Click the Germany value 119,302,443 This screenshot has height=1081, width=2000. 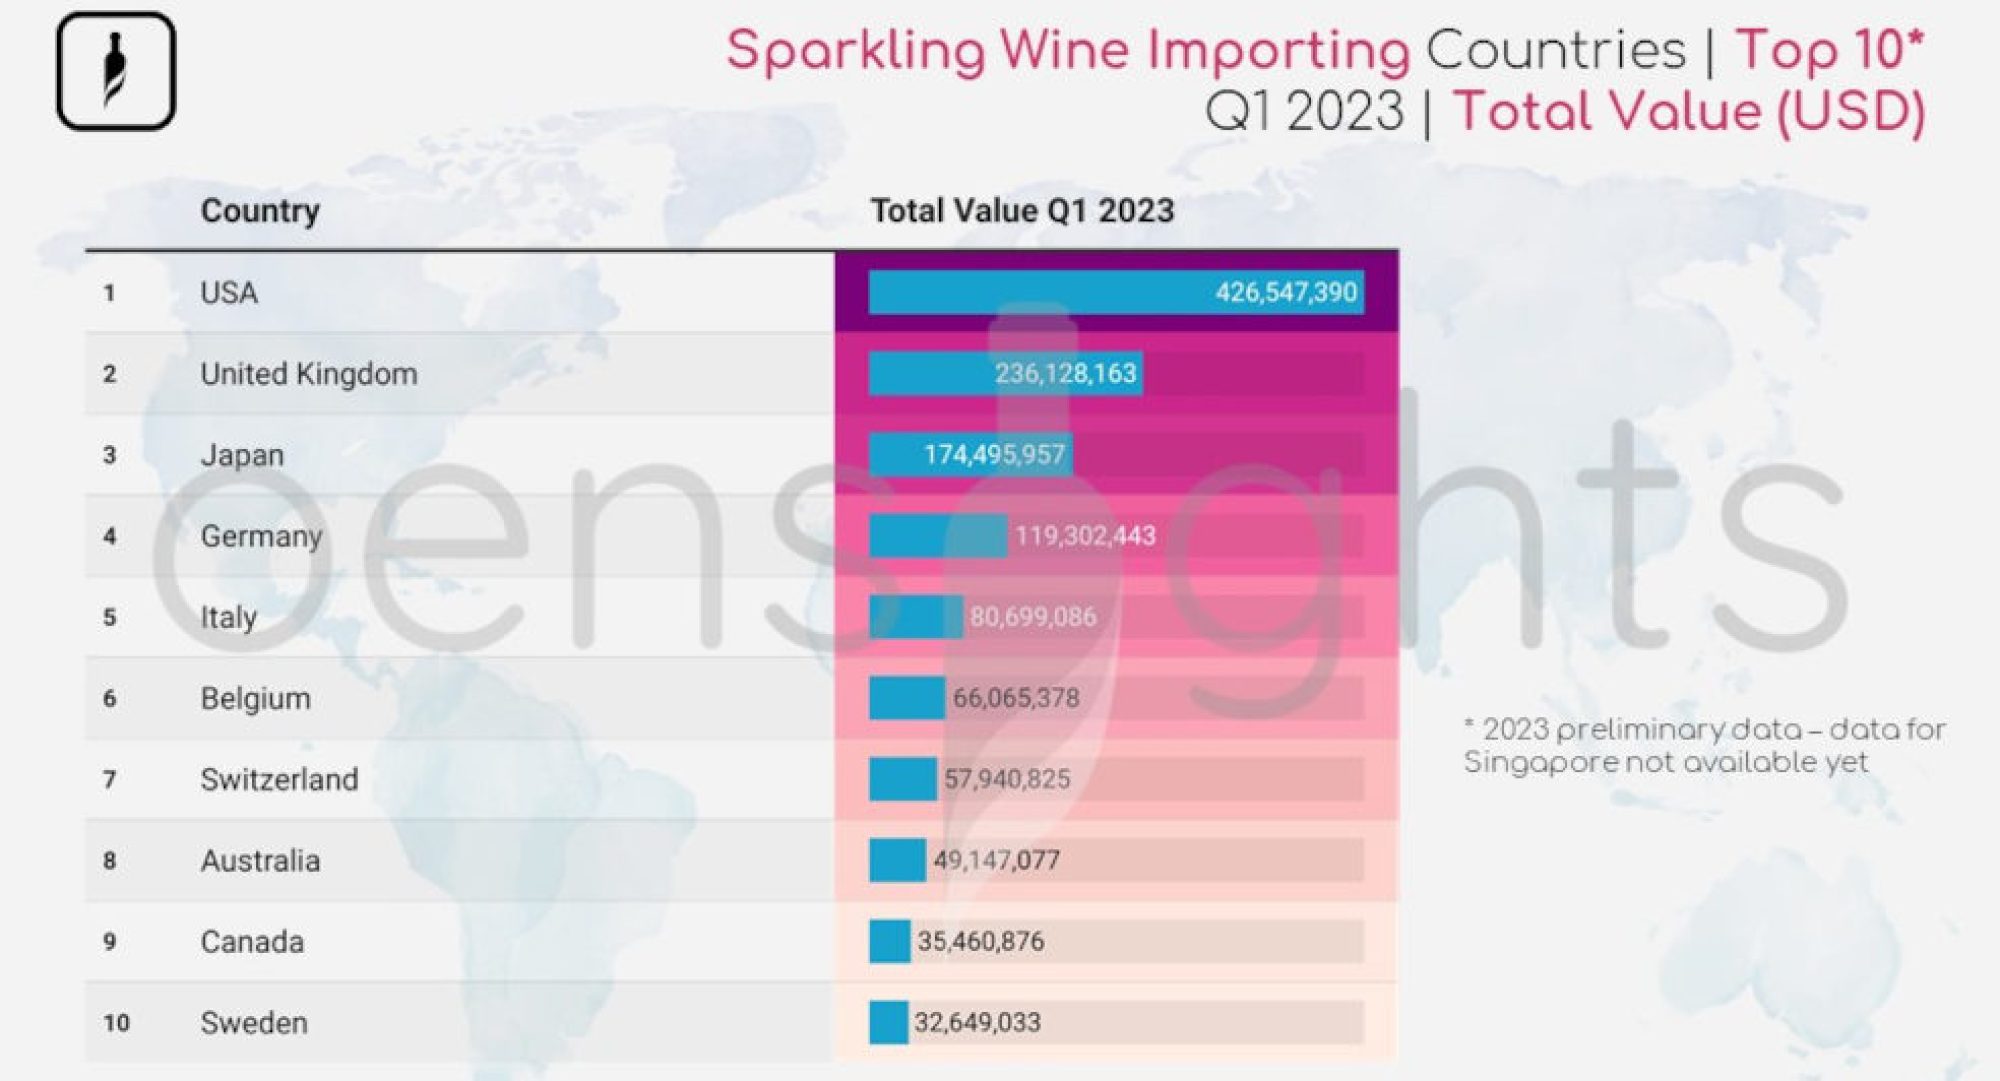coord(1085,536)
